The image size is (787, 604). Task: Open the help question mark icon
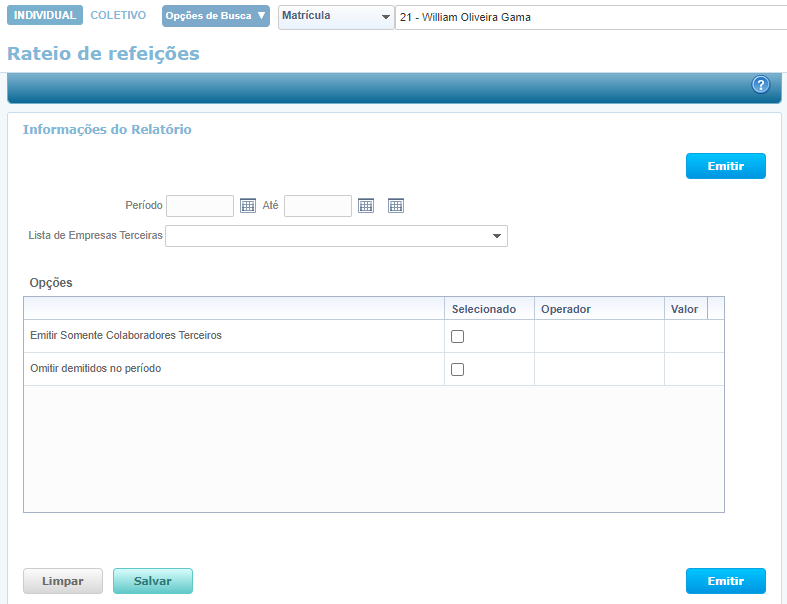[x=760, y=85]
